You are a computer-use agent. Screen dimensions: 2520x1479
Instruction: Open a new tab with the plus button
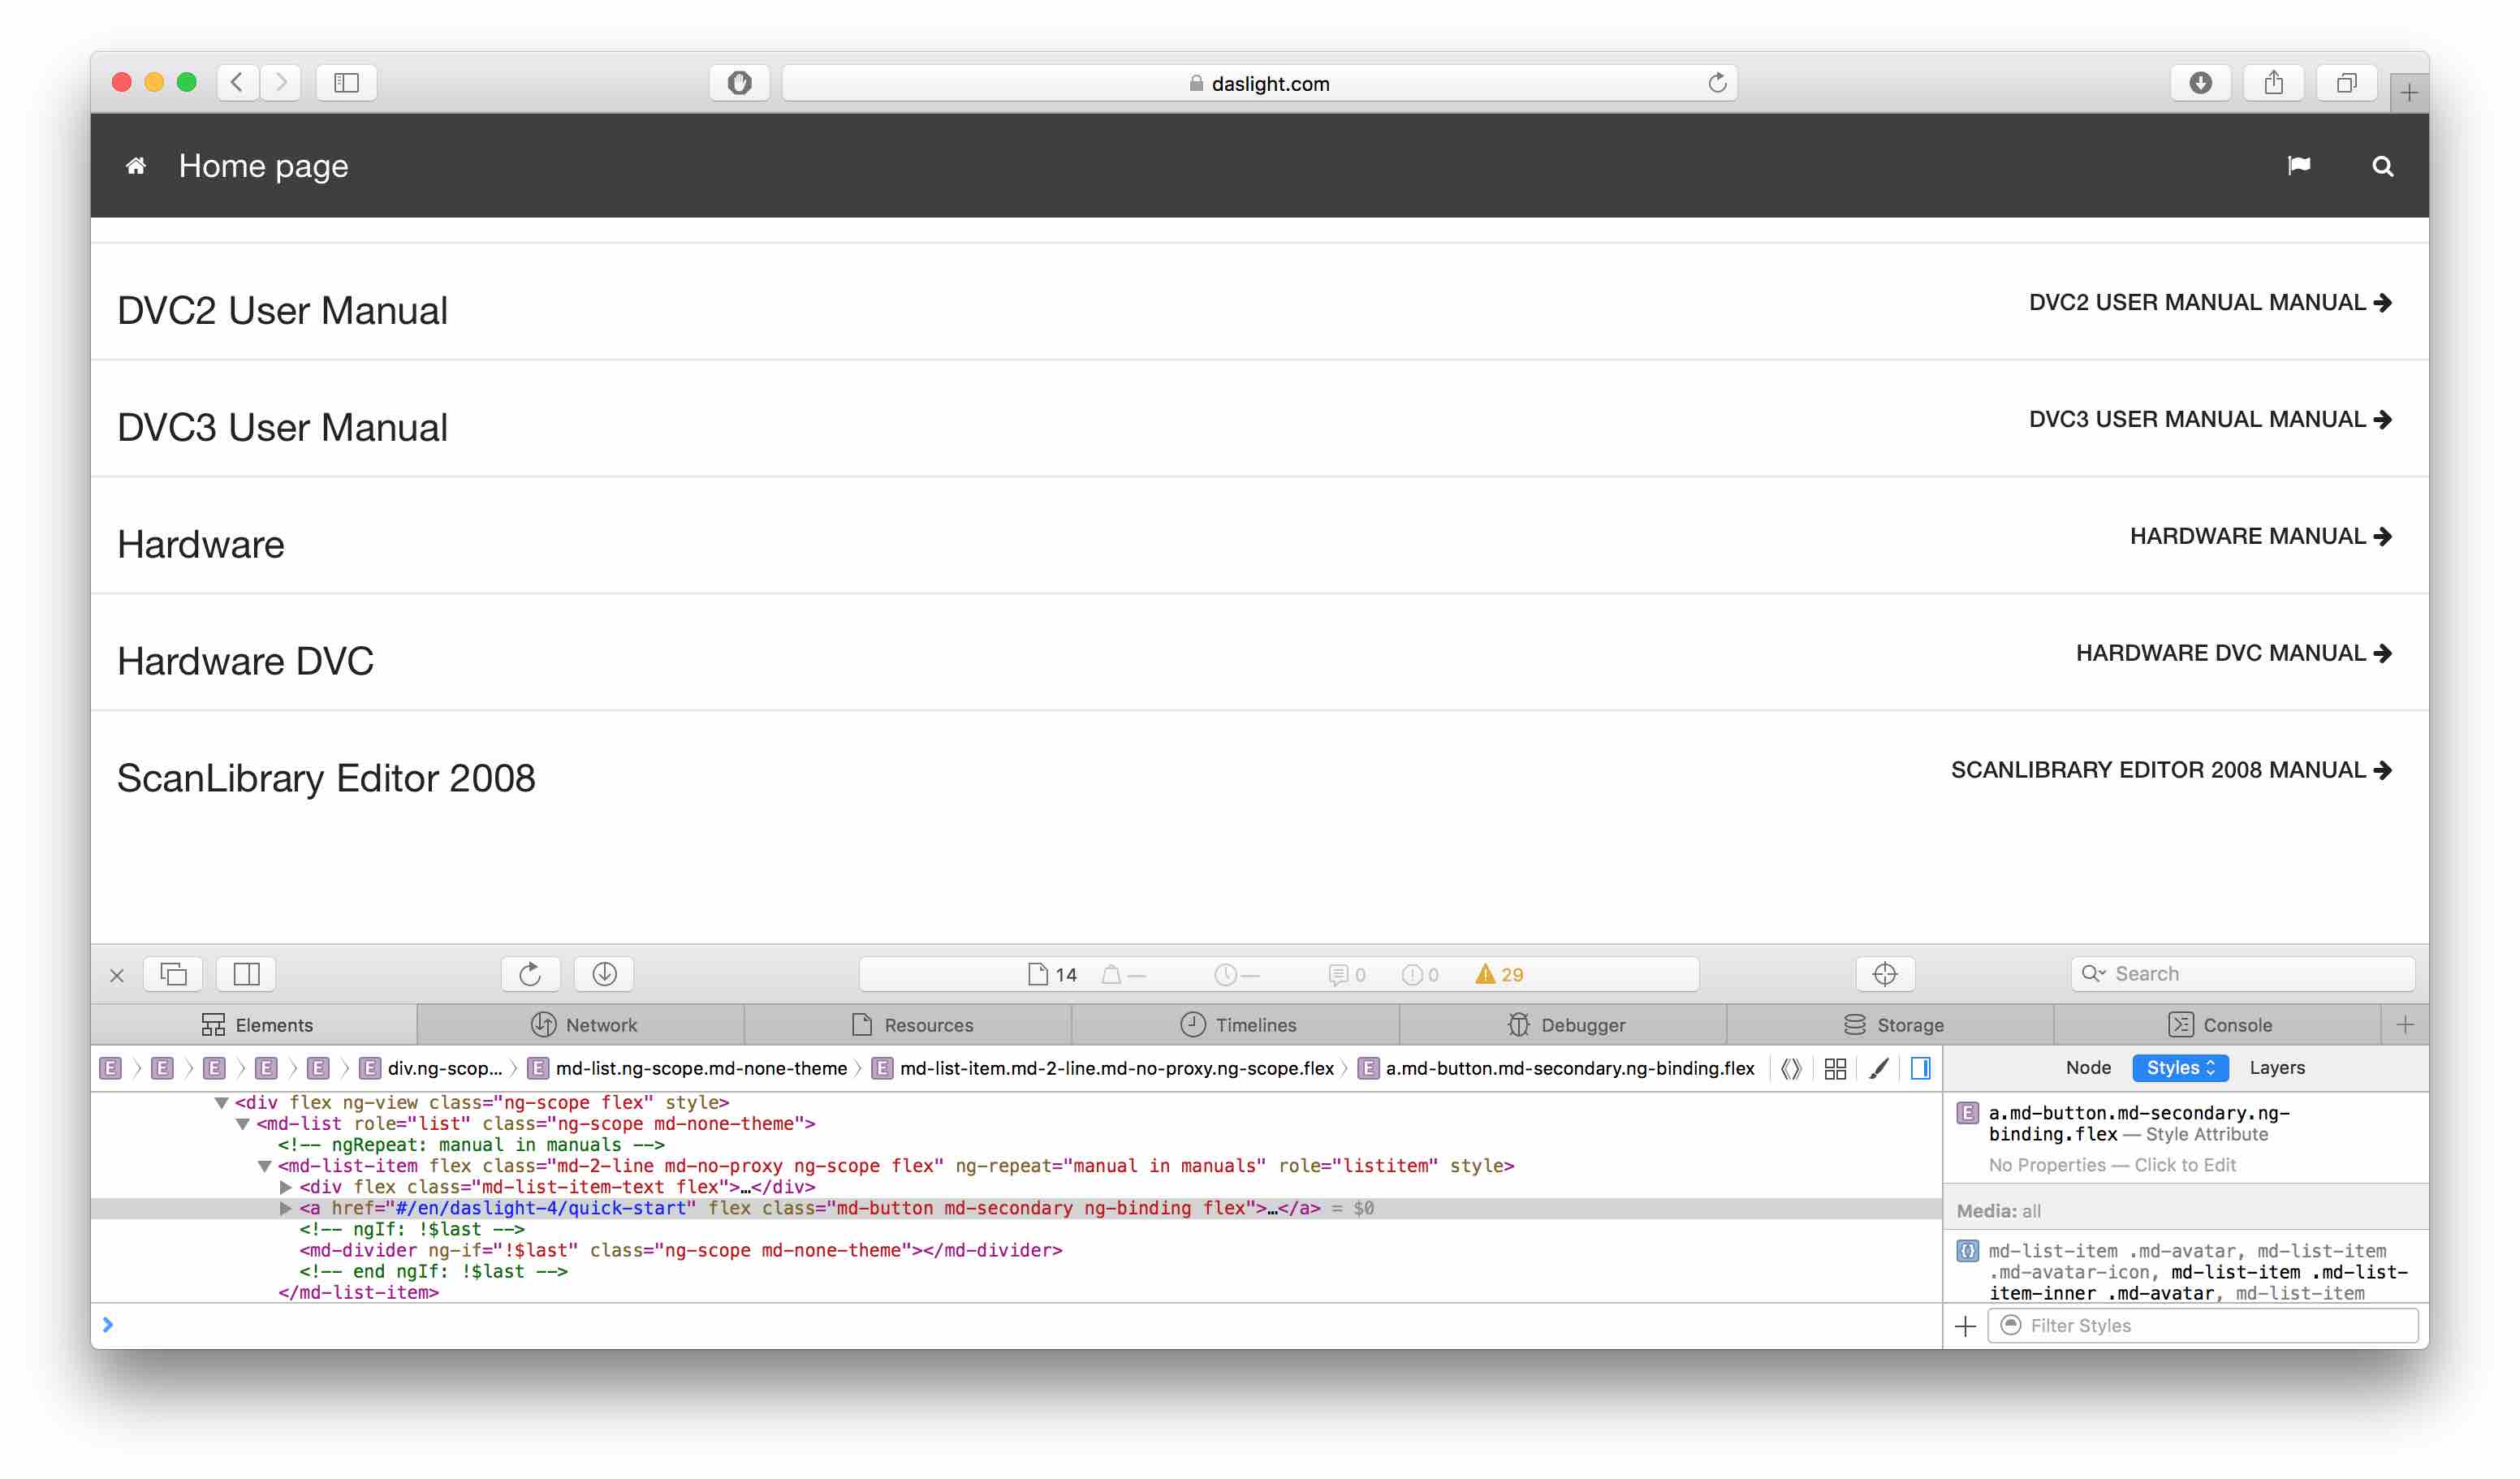coord(2409,93)
